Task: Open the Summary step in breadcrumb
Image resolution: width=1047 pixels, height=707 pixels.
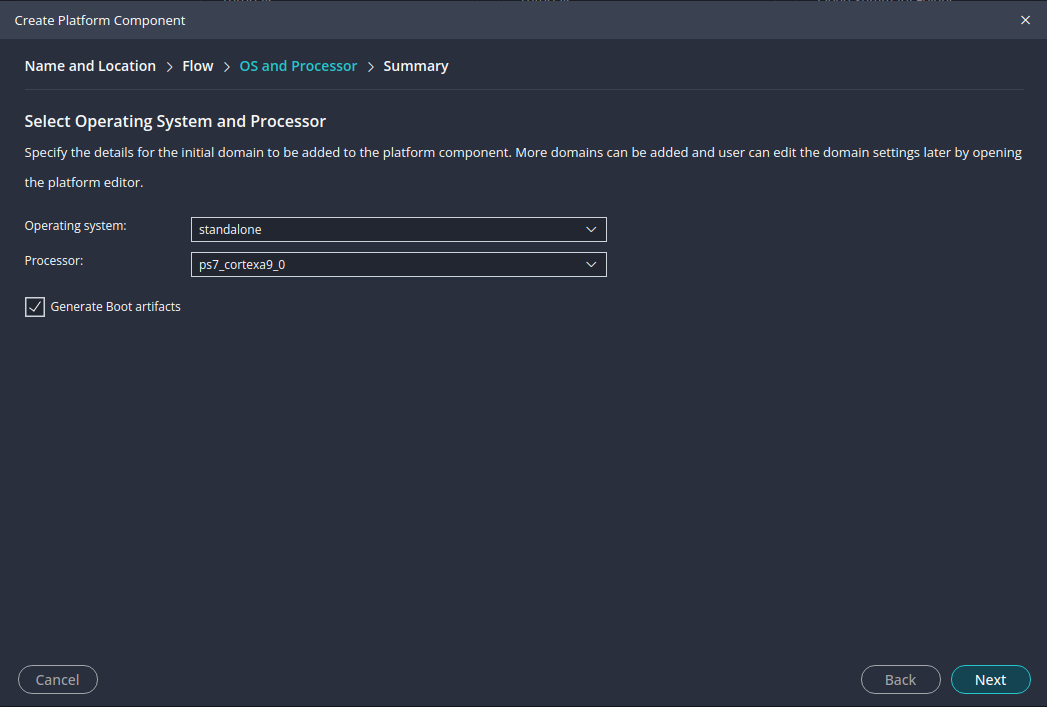Action: 416,66
